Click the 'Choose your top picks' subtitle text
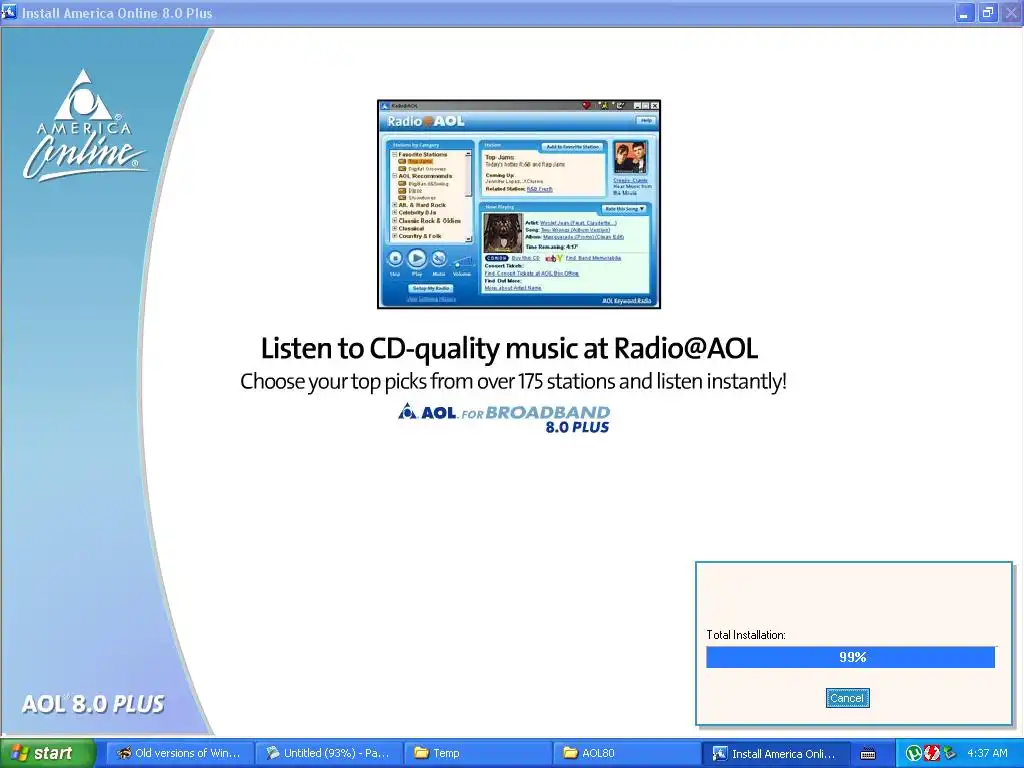The height and width of the screenshot is (768, 1024). [x=513, y=381]
